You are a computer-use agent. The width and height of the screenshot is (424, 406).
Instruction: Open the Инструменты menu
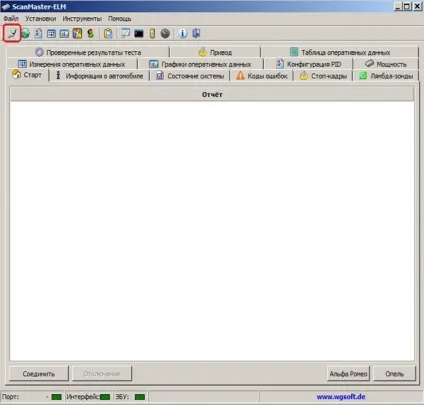click(82, 19)
